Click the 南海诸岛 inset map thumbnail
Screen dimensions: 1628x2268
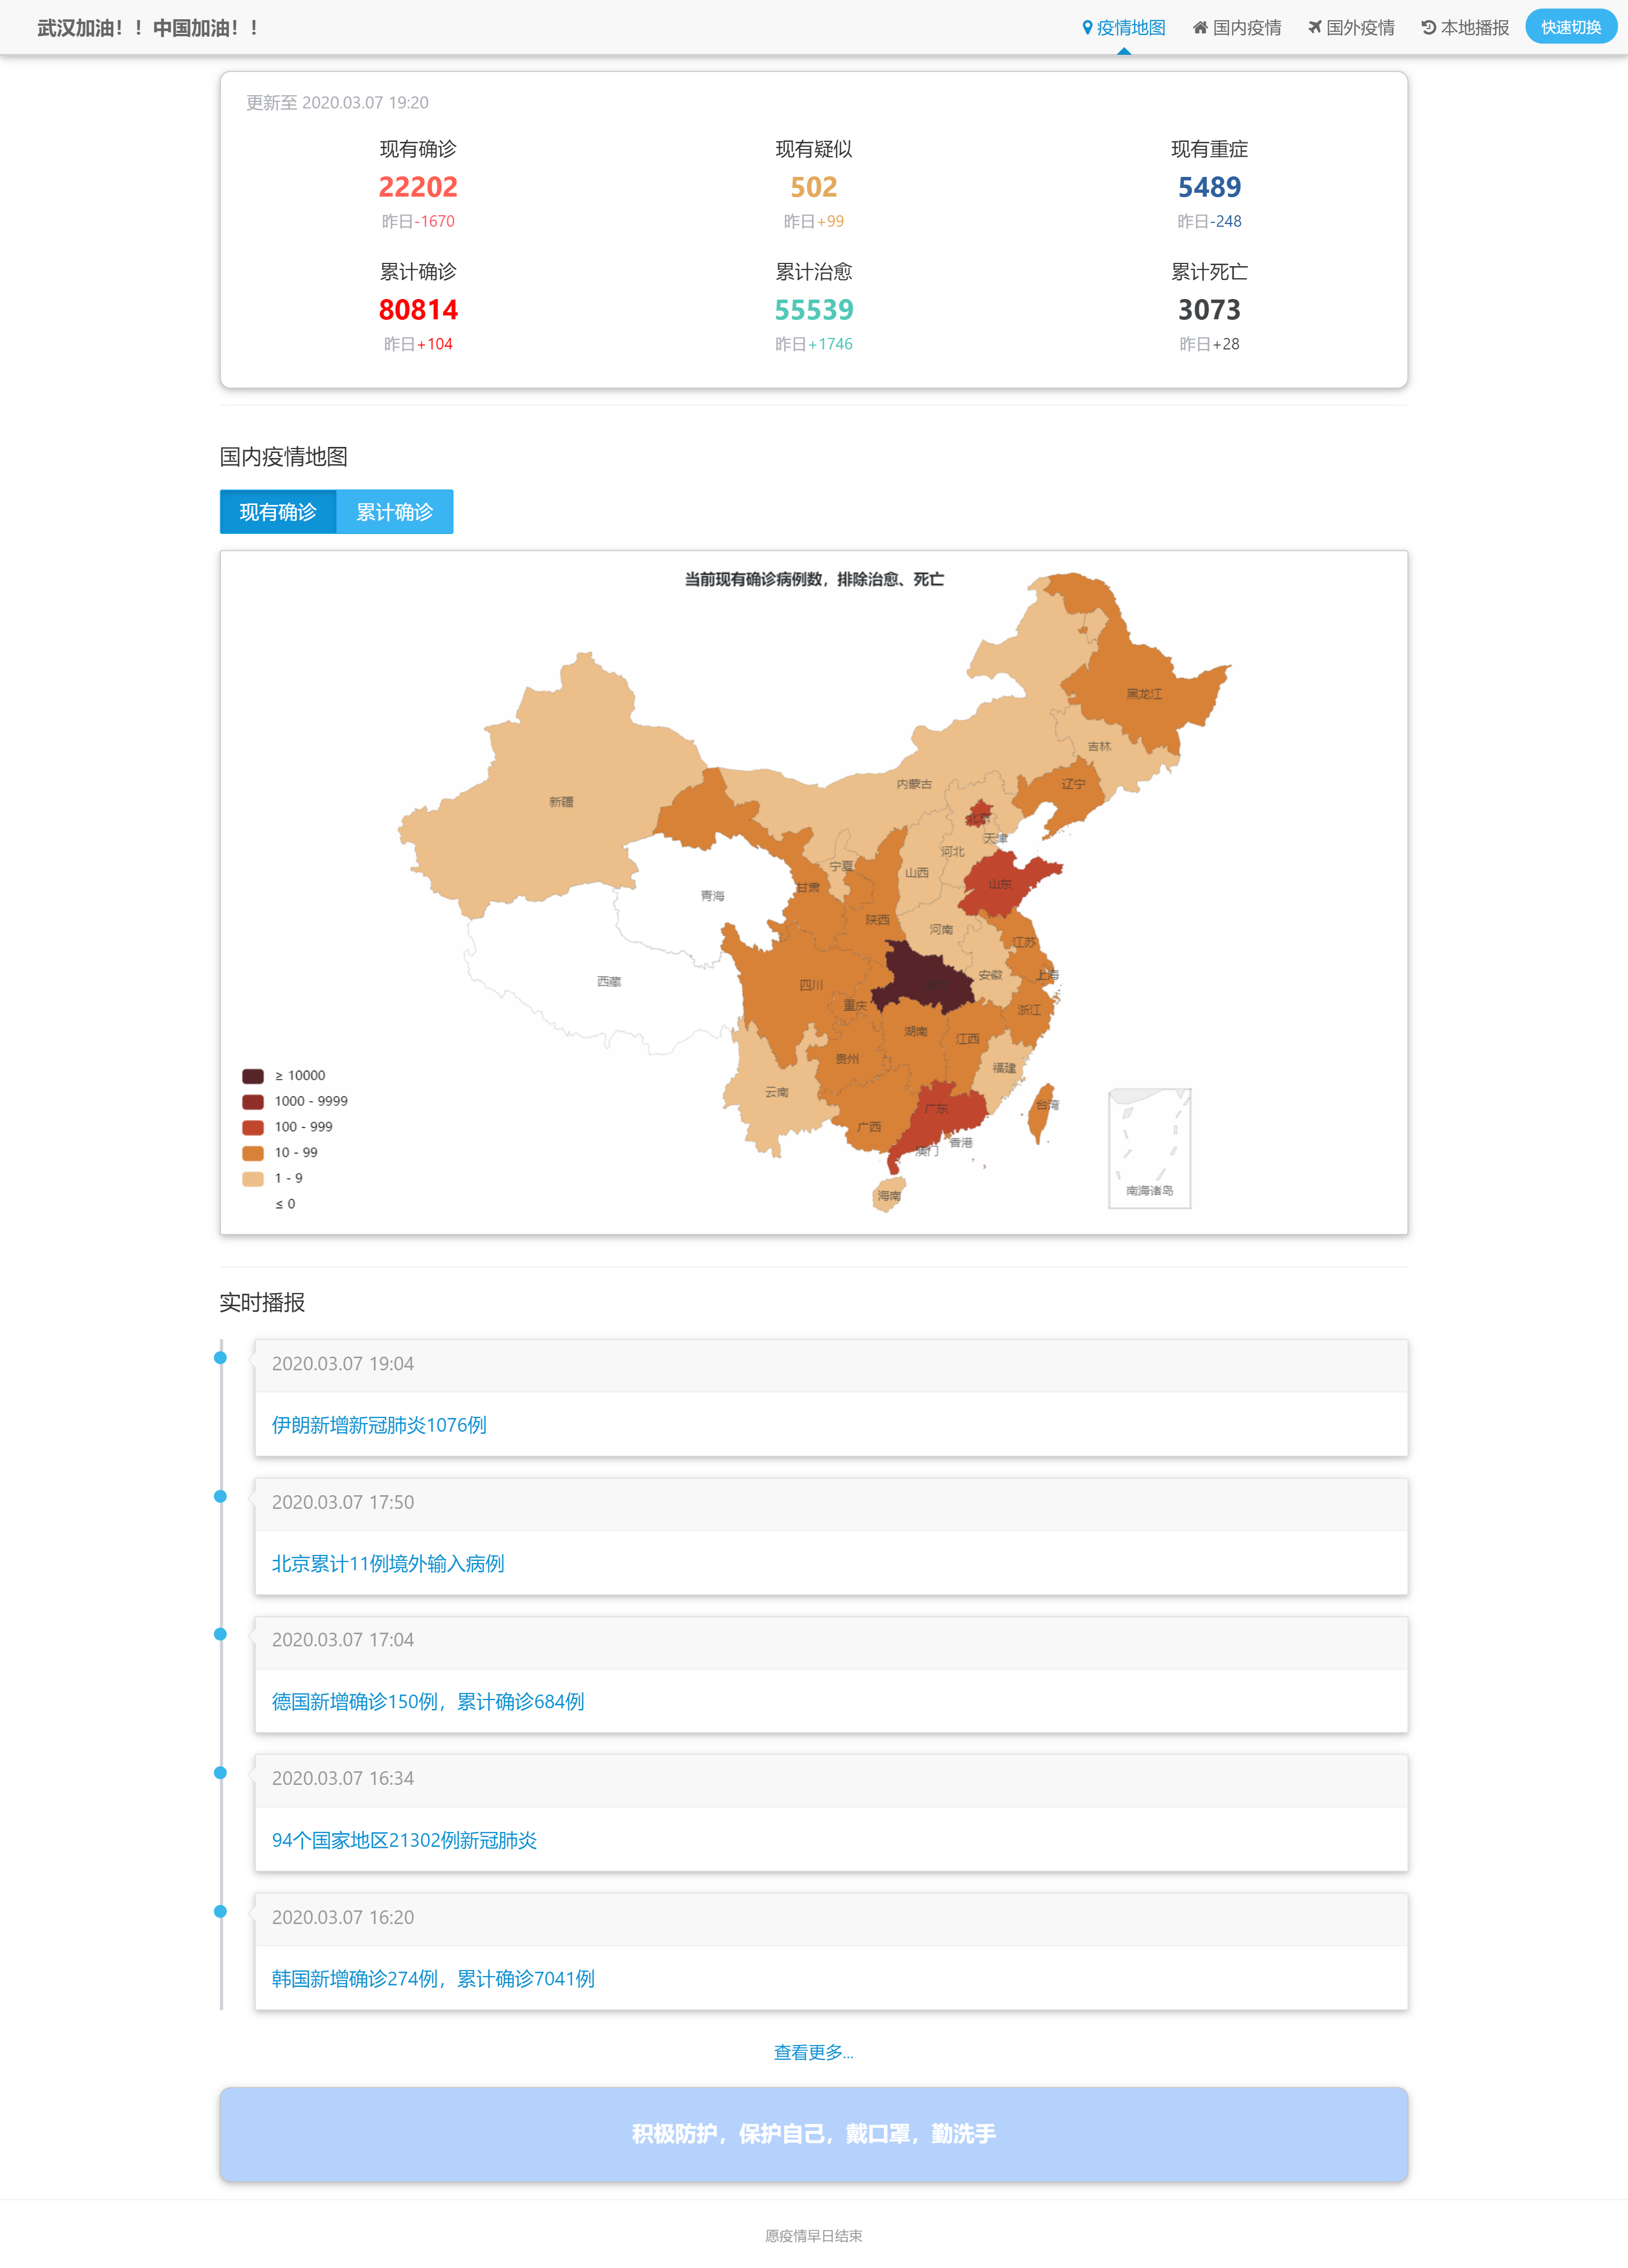(x=1149, y=1148)
